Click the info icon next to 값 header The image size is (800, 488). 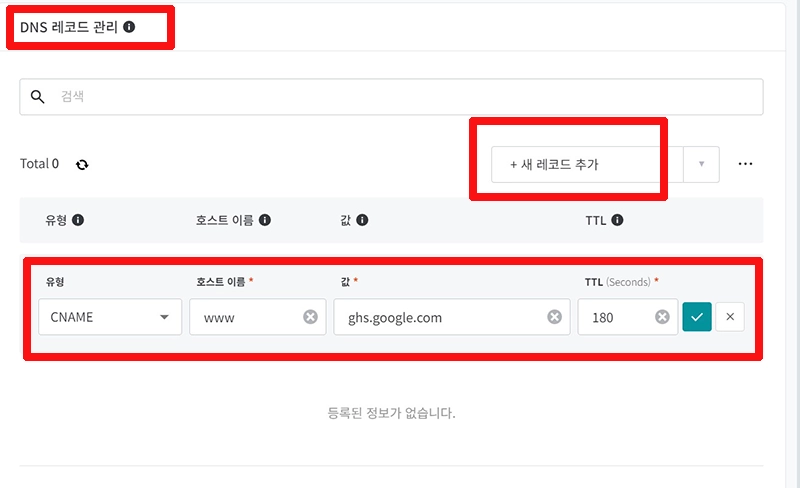click(362, 220)
